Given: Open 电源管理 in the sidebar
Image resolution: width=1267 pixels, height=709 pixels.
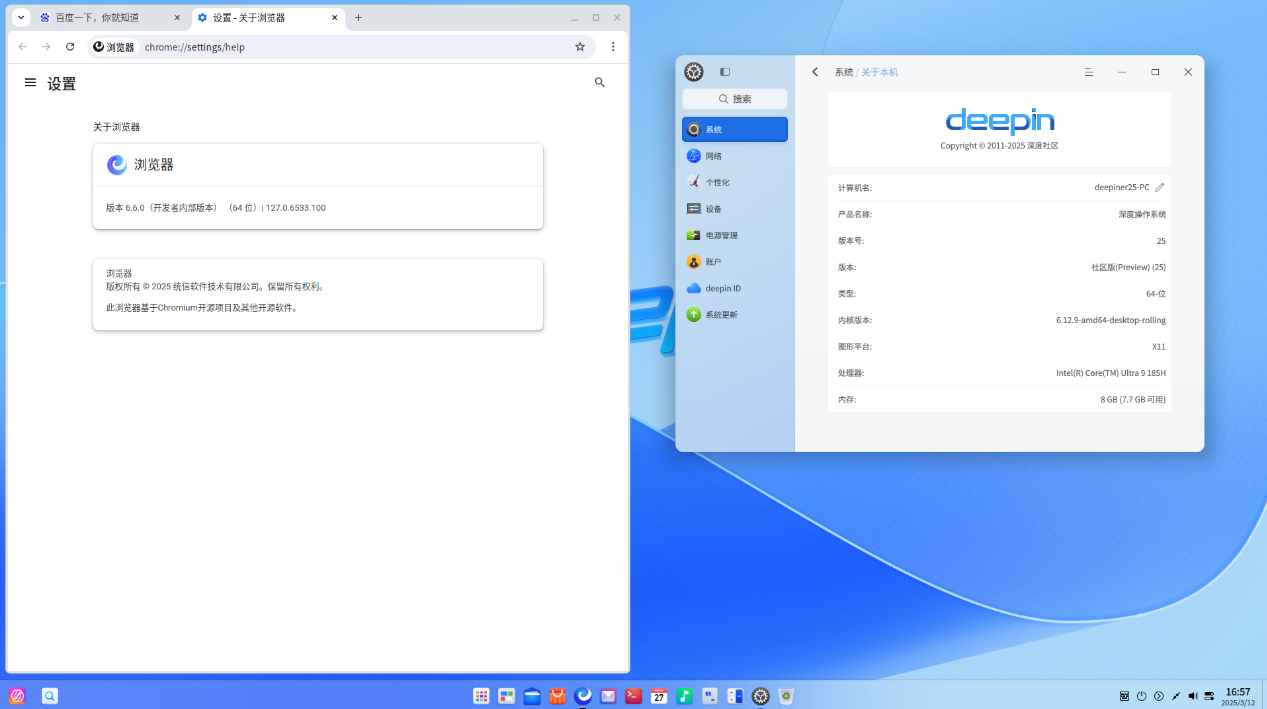Looking at the screenshot, I should point(735,235).
